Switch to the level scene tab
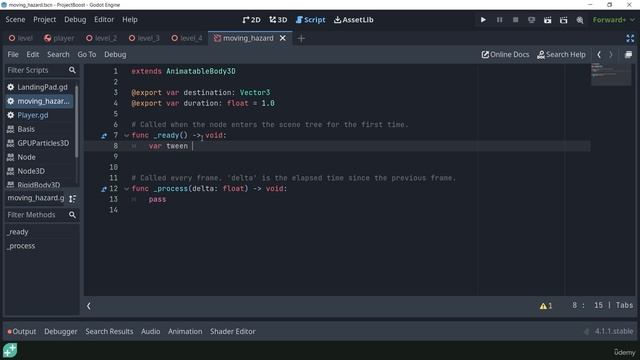The height and width of the screenshot is (360, 640). coord(21,38)
